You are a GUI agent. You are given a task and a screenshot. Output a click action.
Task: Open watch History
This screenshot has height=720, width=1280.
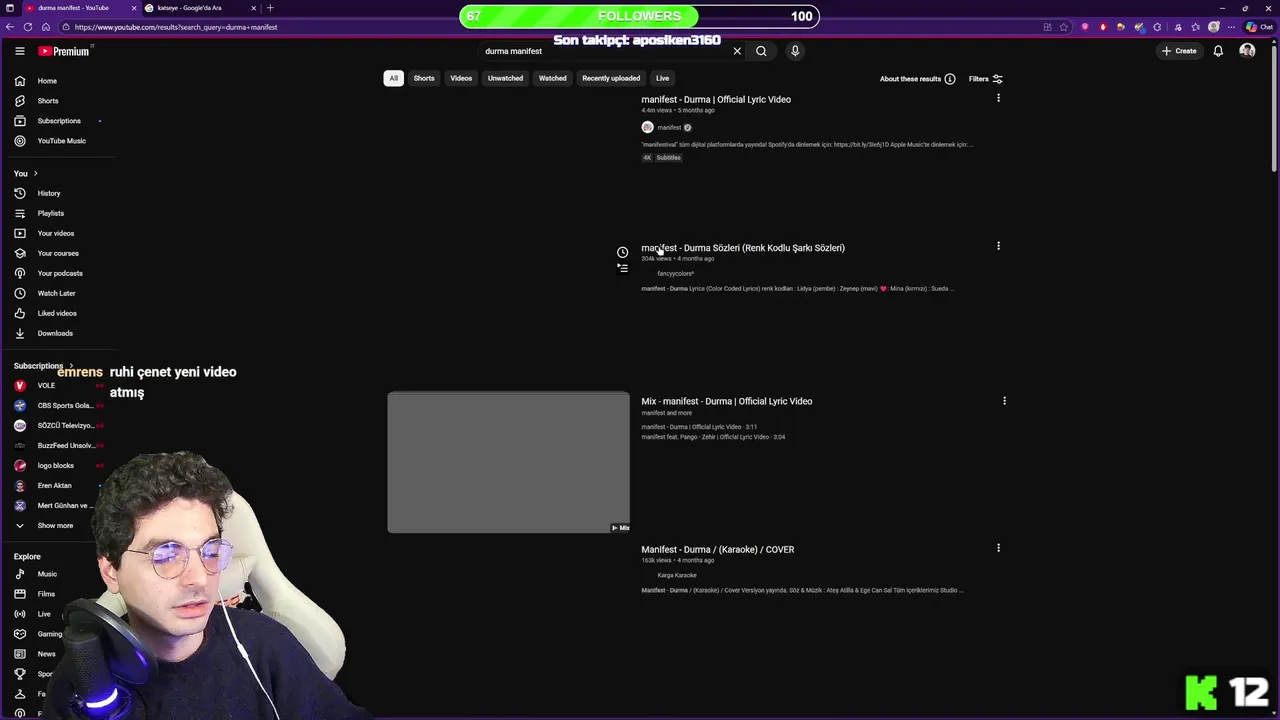point(49,193)
